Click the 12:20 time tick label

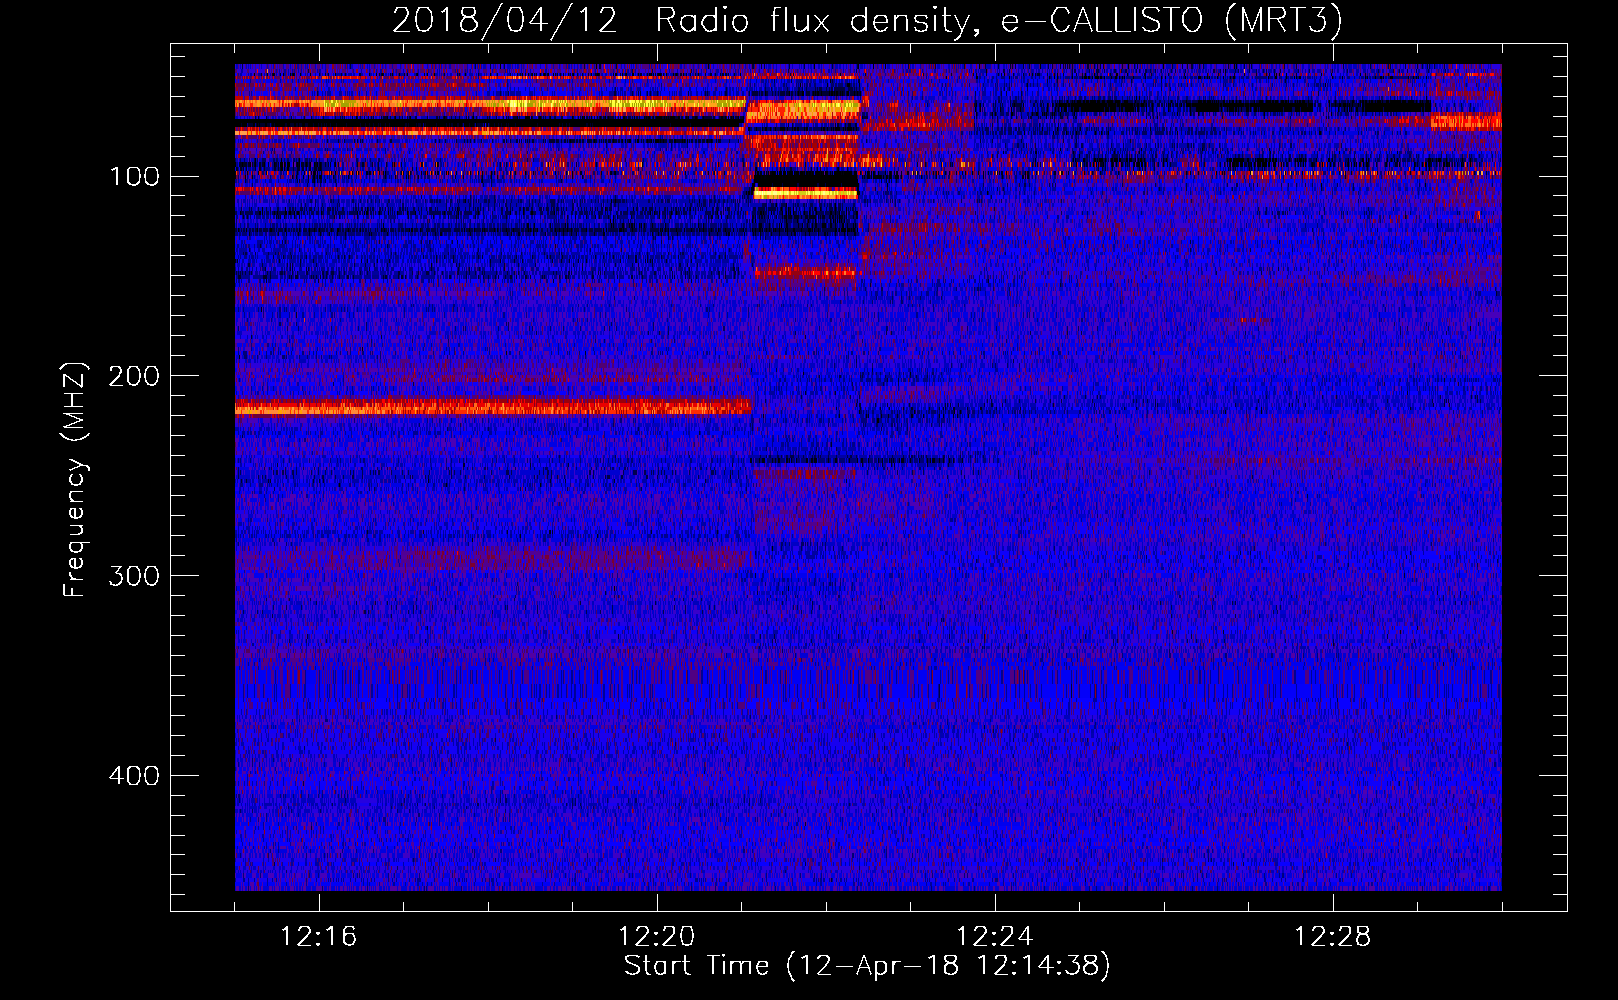pyautogui.click(x=657, y=937)
